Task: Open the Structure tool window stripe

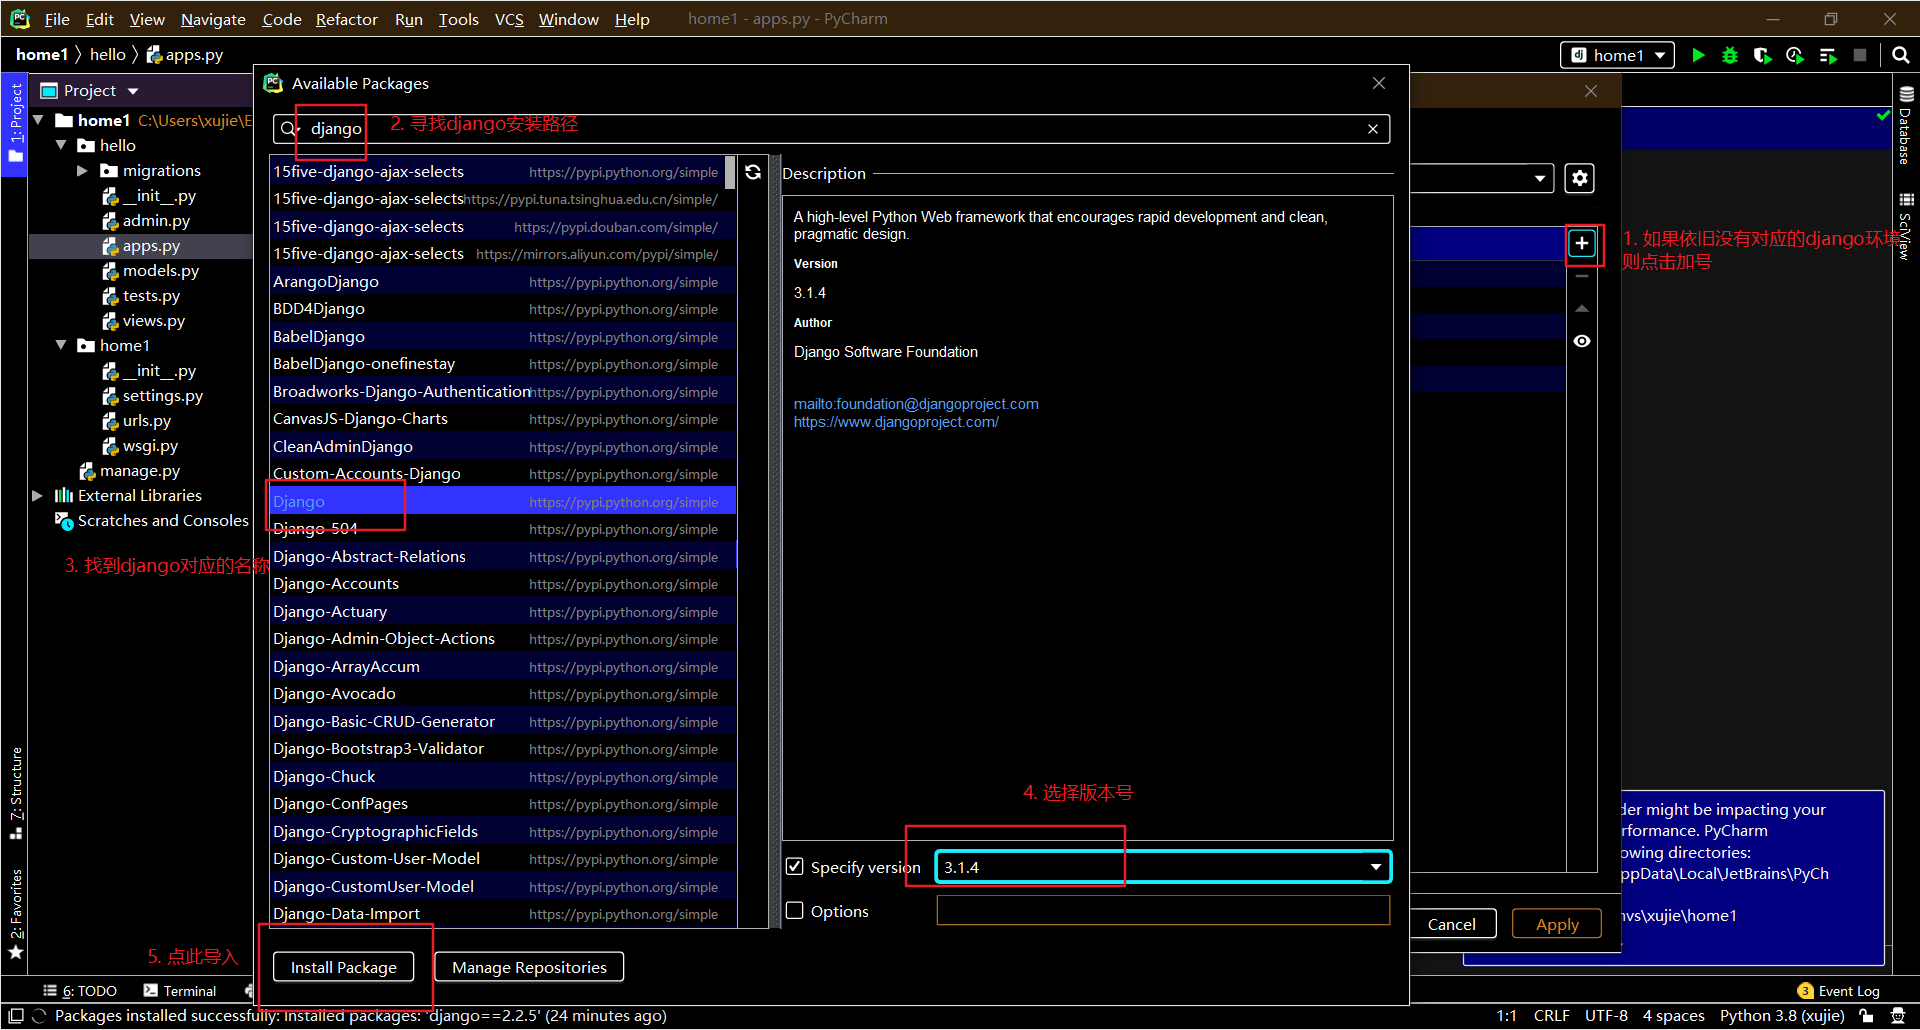Action: point(15,792)
